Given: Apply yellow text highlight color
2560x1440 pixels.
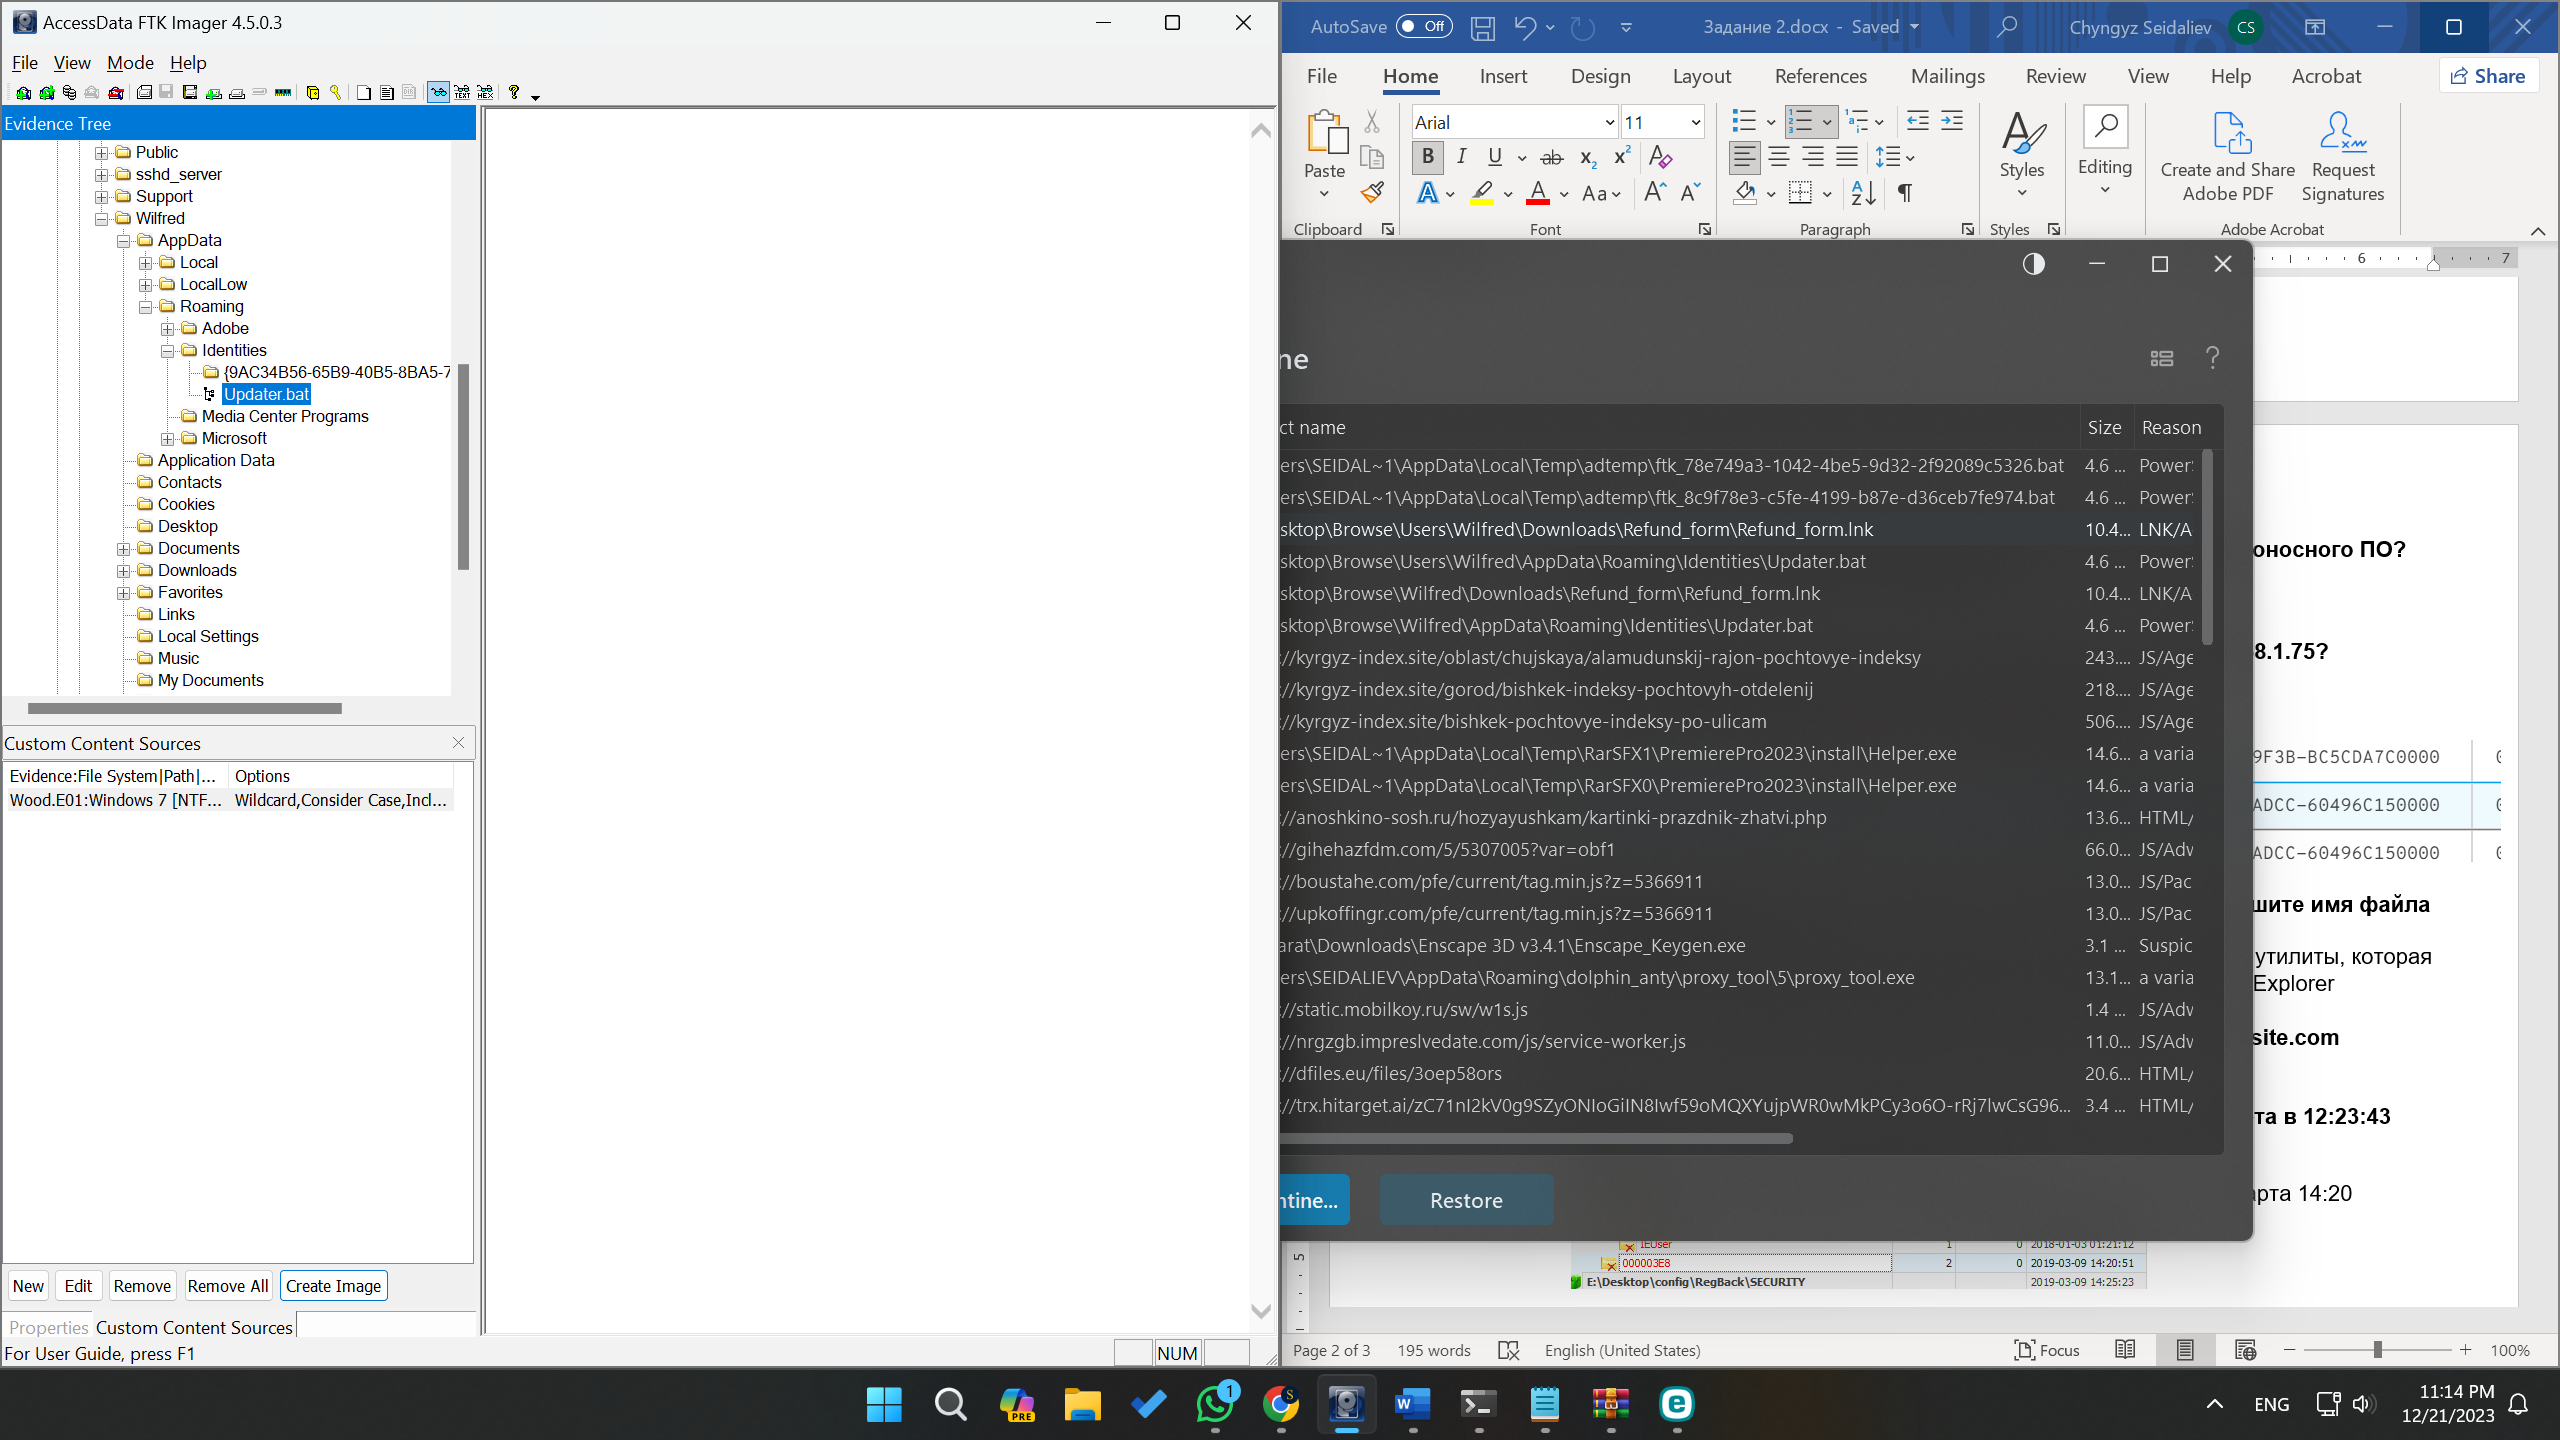Looking at the screenshot, I should [1482, 193].
